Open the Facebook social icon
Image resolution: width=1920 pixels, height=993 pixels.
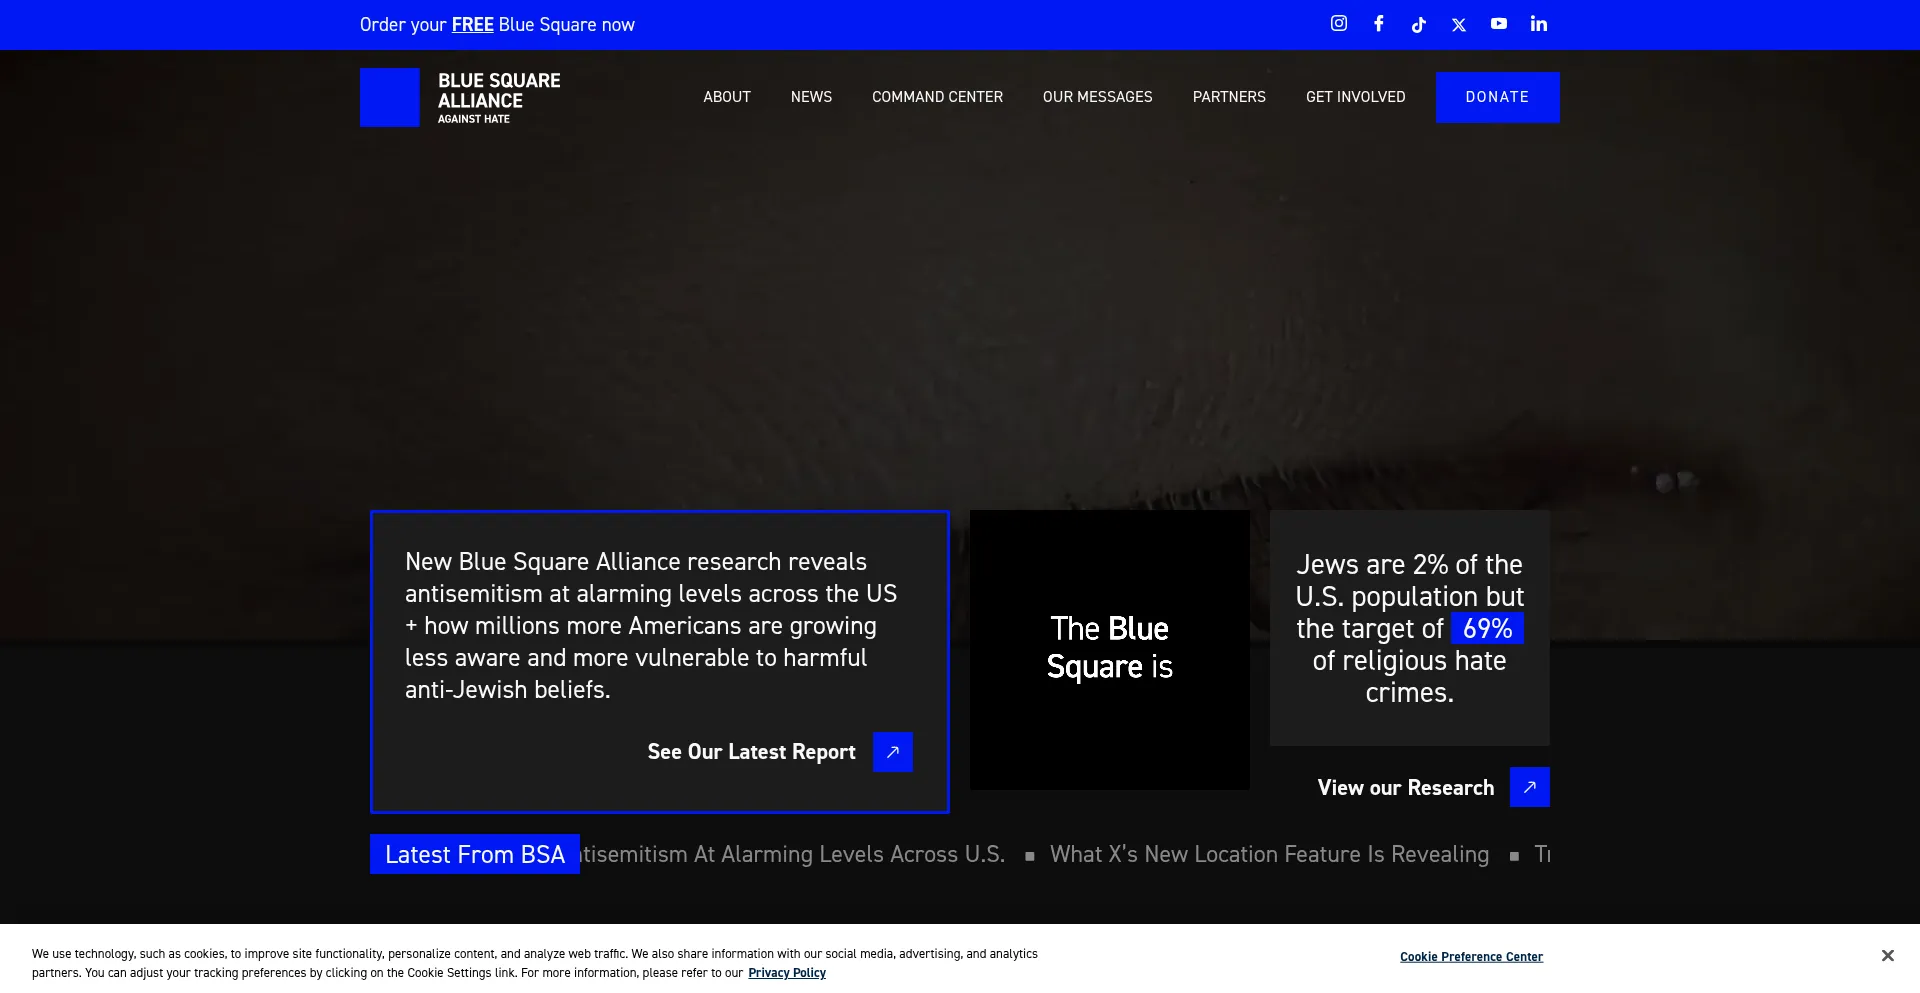(x=1378, y=24)
